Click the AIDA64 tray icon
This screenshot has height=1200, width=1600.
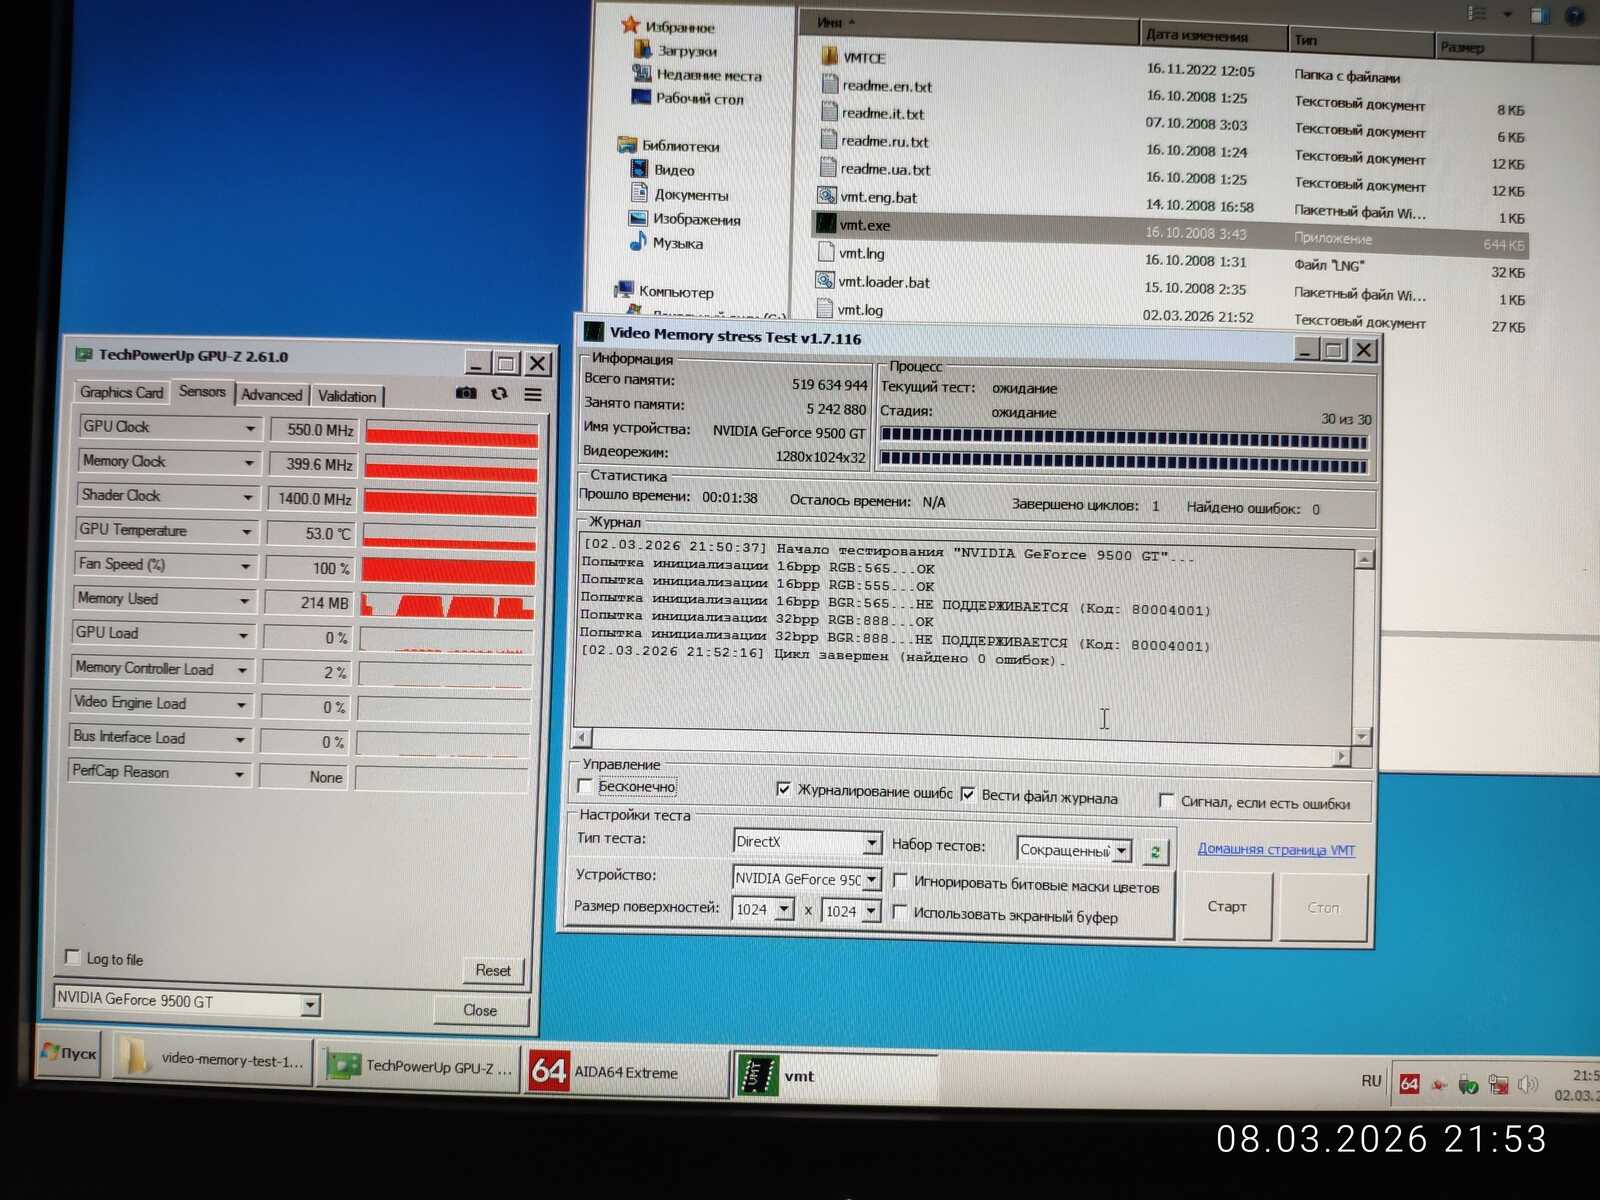tap(1409, 1084)
